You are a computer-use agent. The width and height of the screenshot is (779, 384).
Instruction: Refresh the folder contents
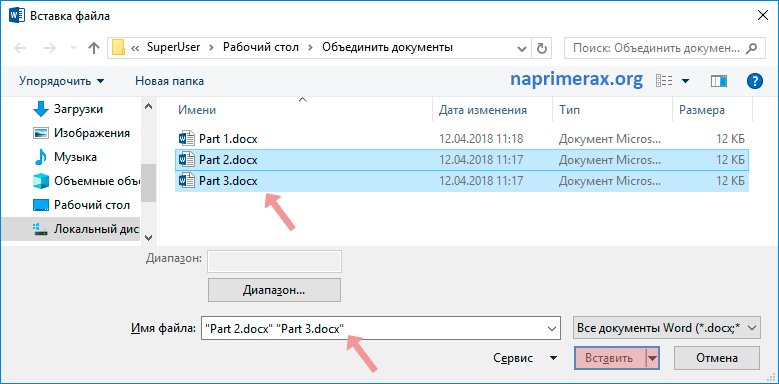coord(542,48)
